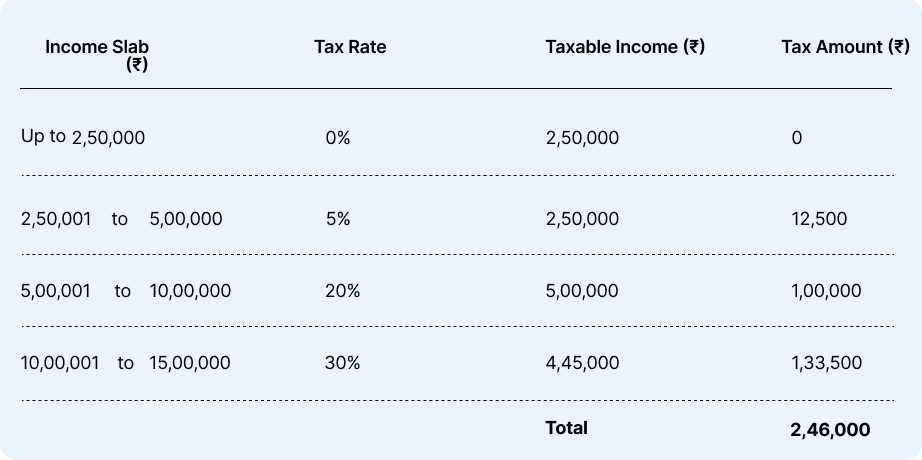Screen dimensions: 922x460
Task: Click the Taxable Income column header
Action: tap(625, 47)
